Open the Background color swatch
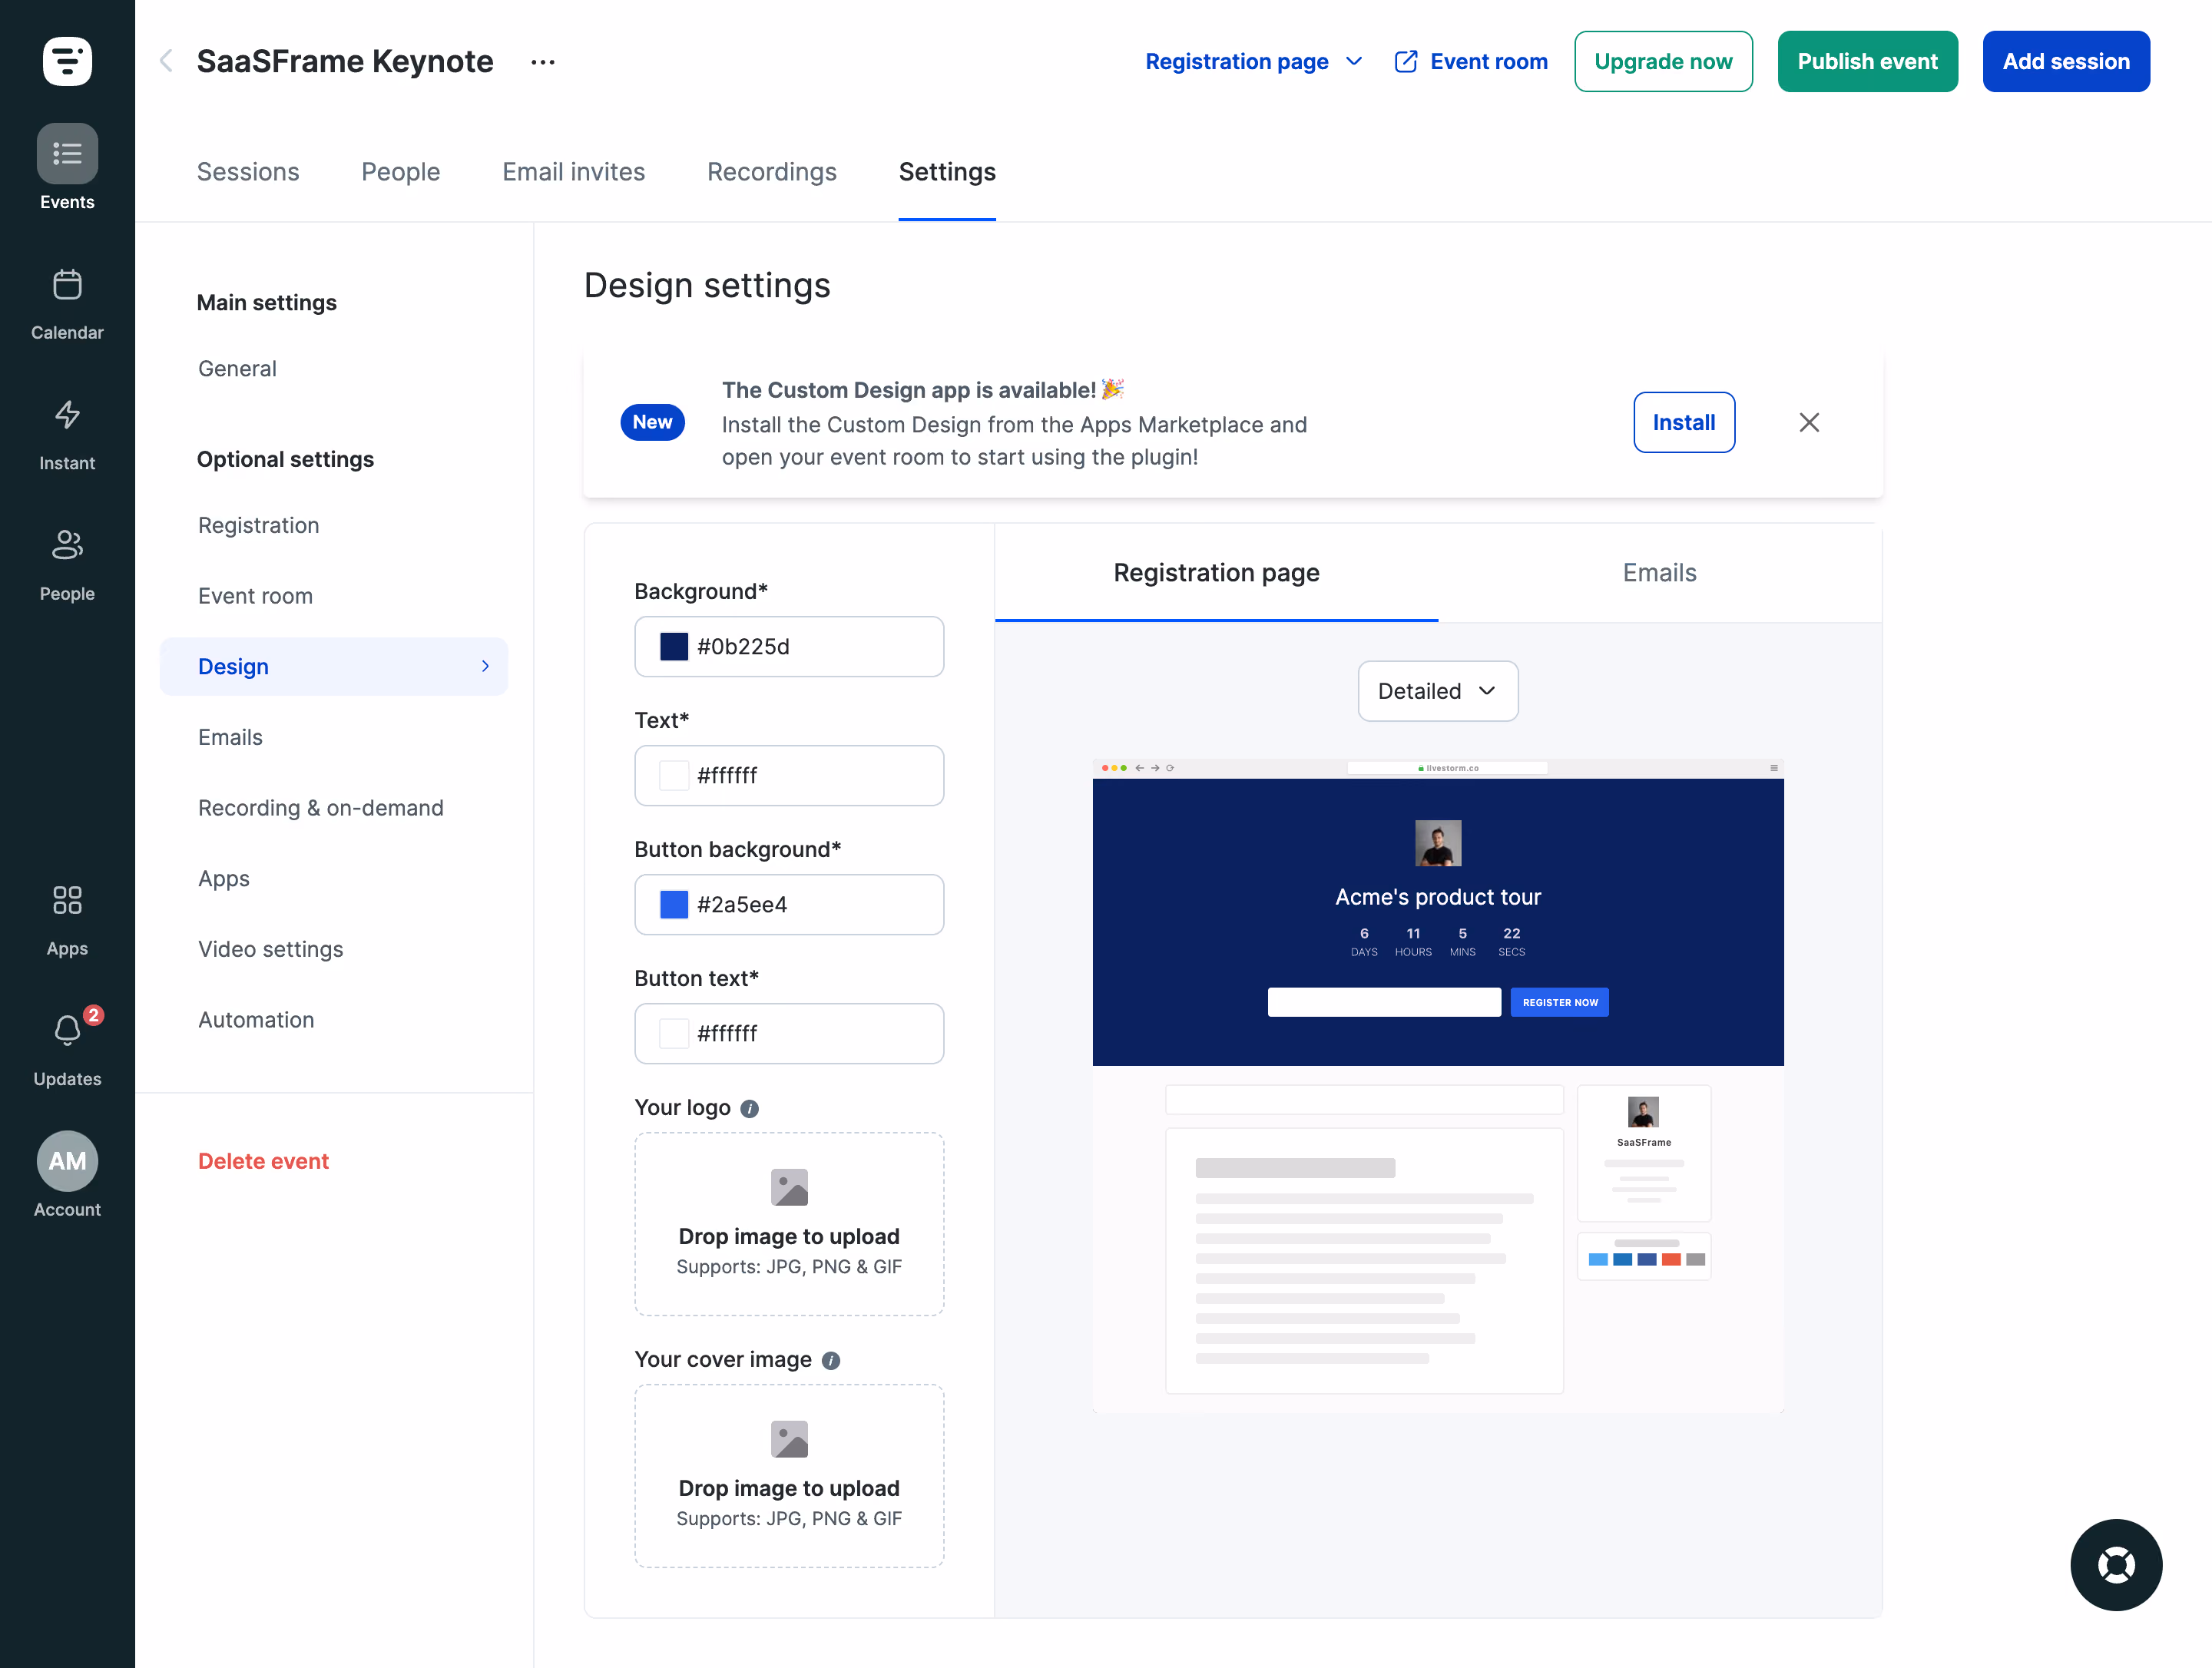 [674, 647]
